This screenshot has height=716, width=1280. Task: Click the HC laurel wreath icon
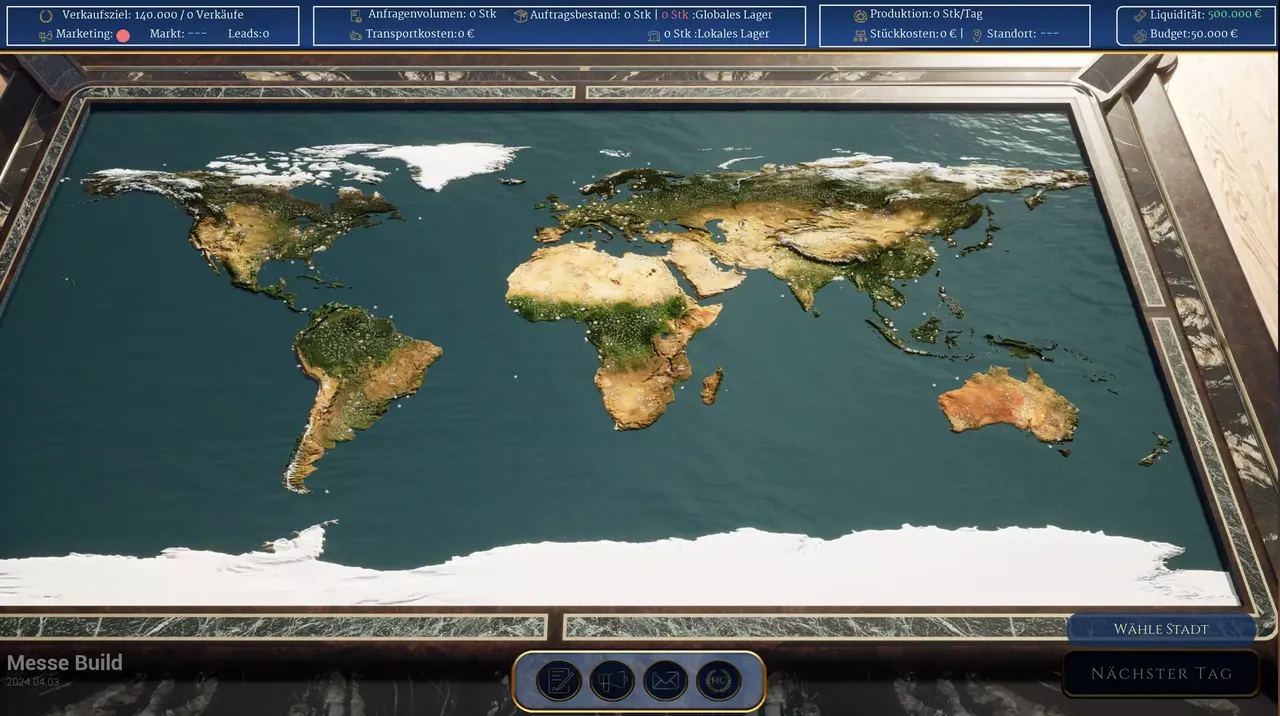click(718, 681)
